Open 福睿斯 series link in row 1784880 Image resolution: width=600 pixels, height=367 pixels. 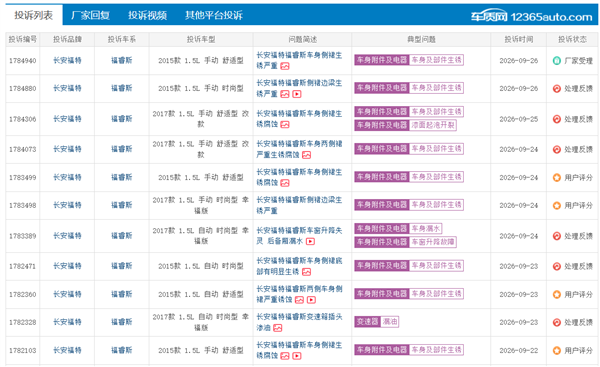coord(122,88)
